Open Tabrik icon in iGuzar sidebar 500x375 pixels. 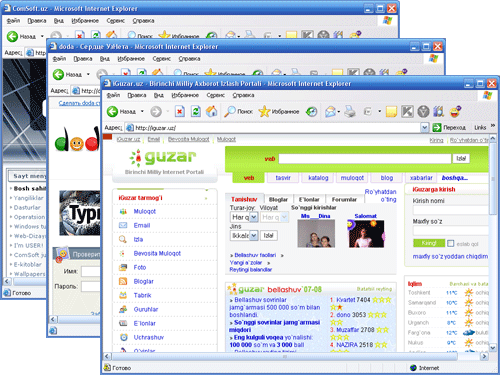click(x=123, y=295)
